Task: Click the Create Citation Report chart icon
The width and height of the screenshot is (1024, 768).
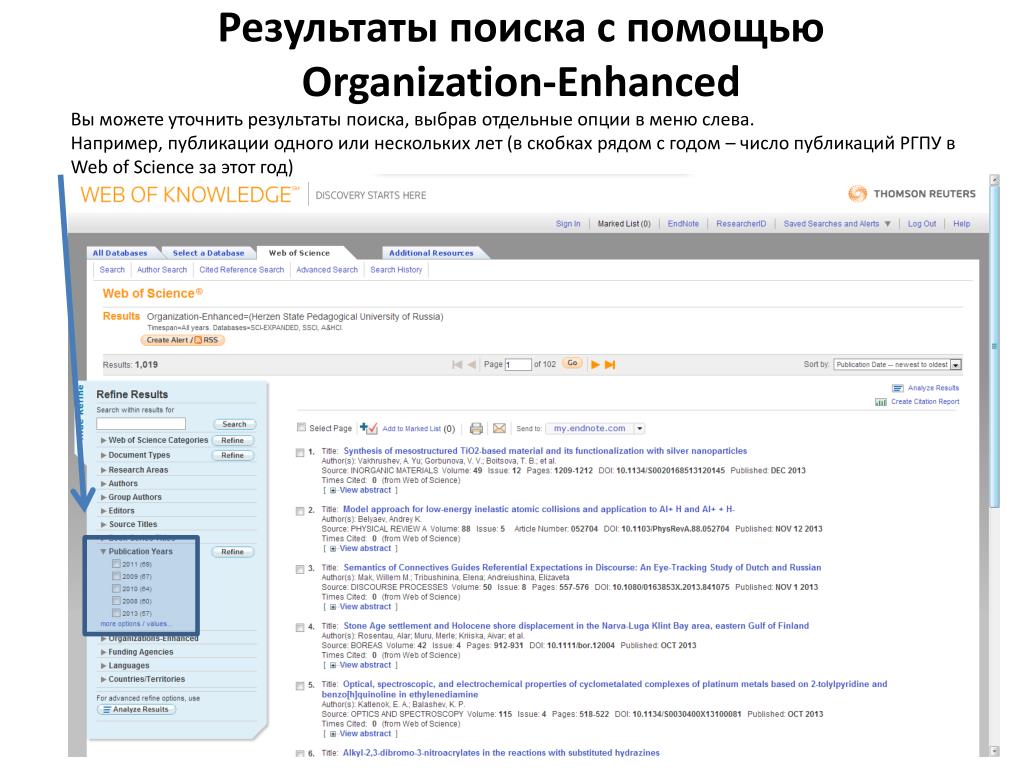Action: click(880, 402)
